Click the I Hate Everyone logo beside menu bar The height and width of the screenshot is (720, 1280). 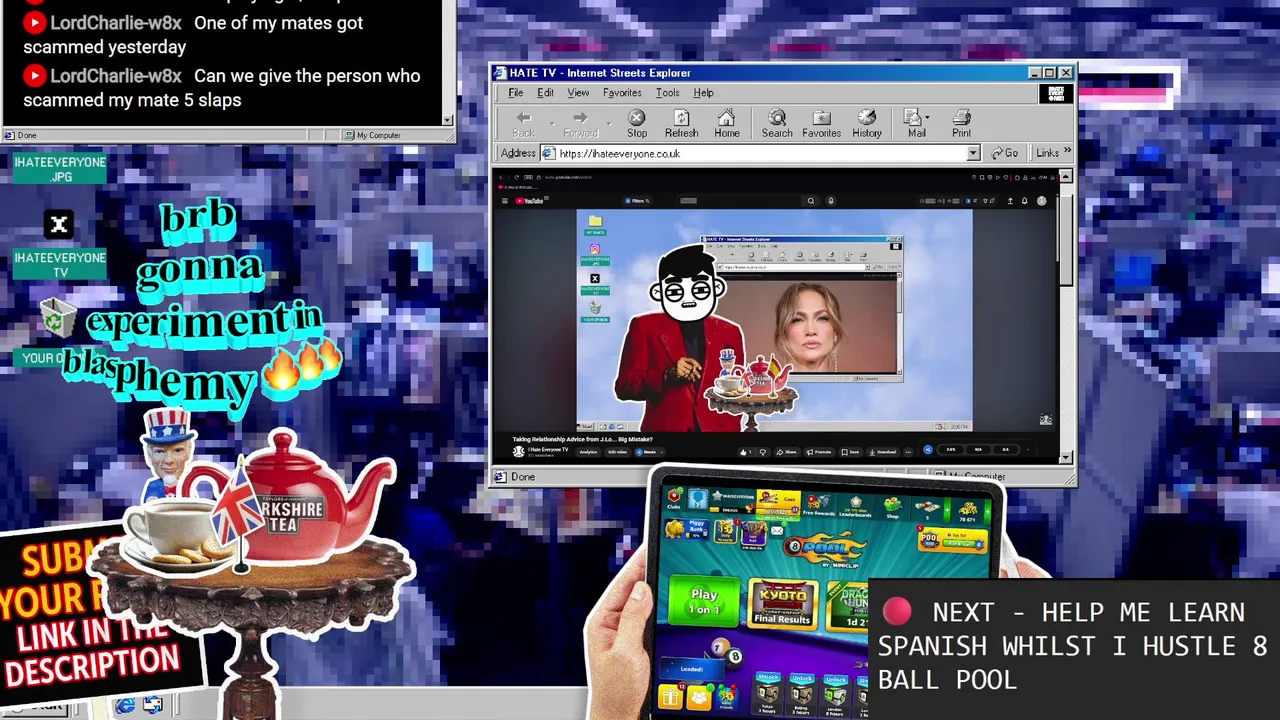1055,93
